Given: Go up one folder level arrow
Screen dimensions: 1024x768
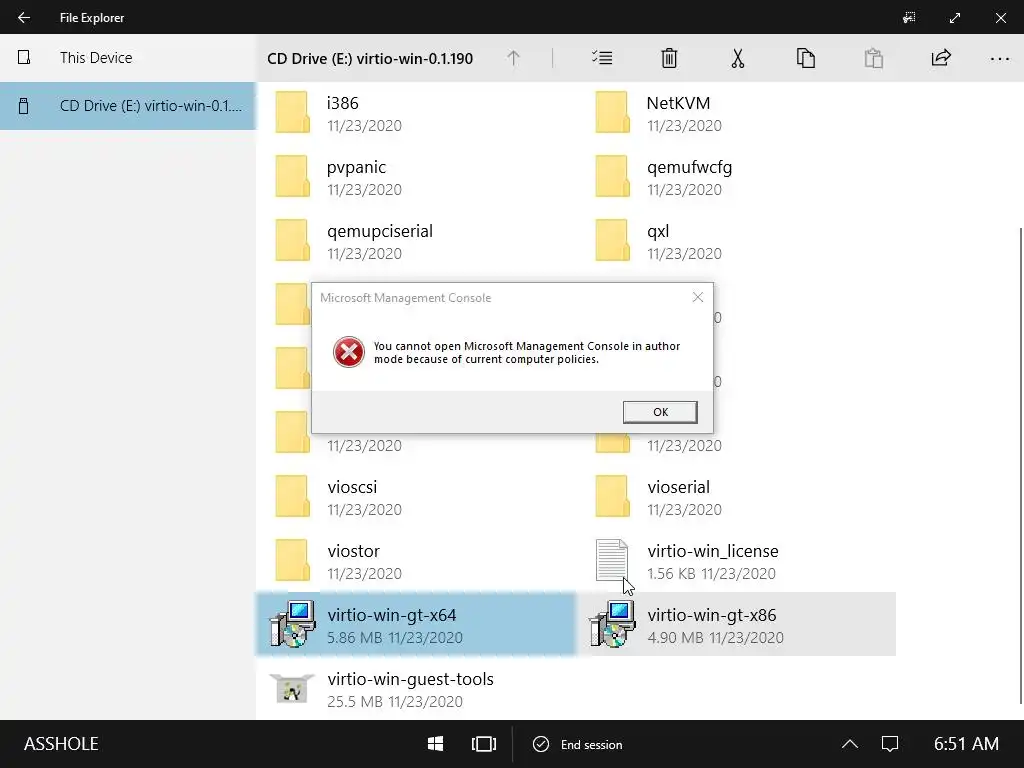Looking at the screenshot, I should 513,58.
